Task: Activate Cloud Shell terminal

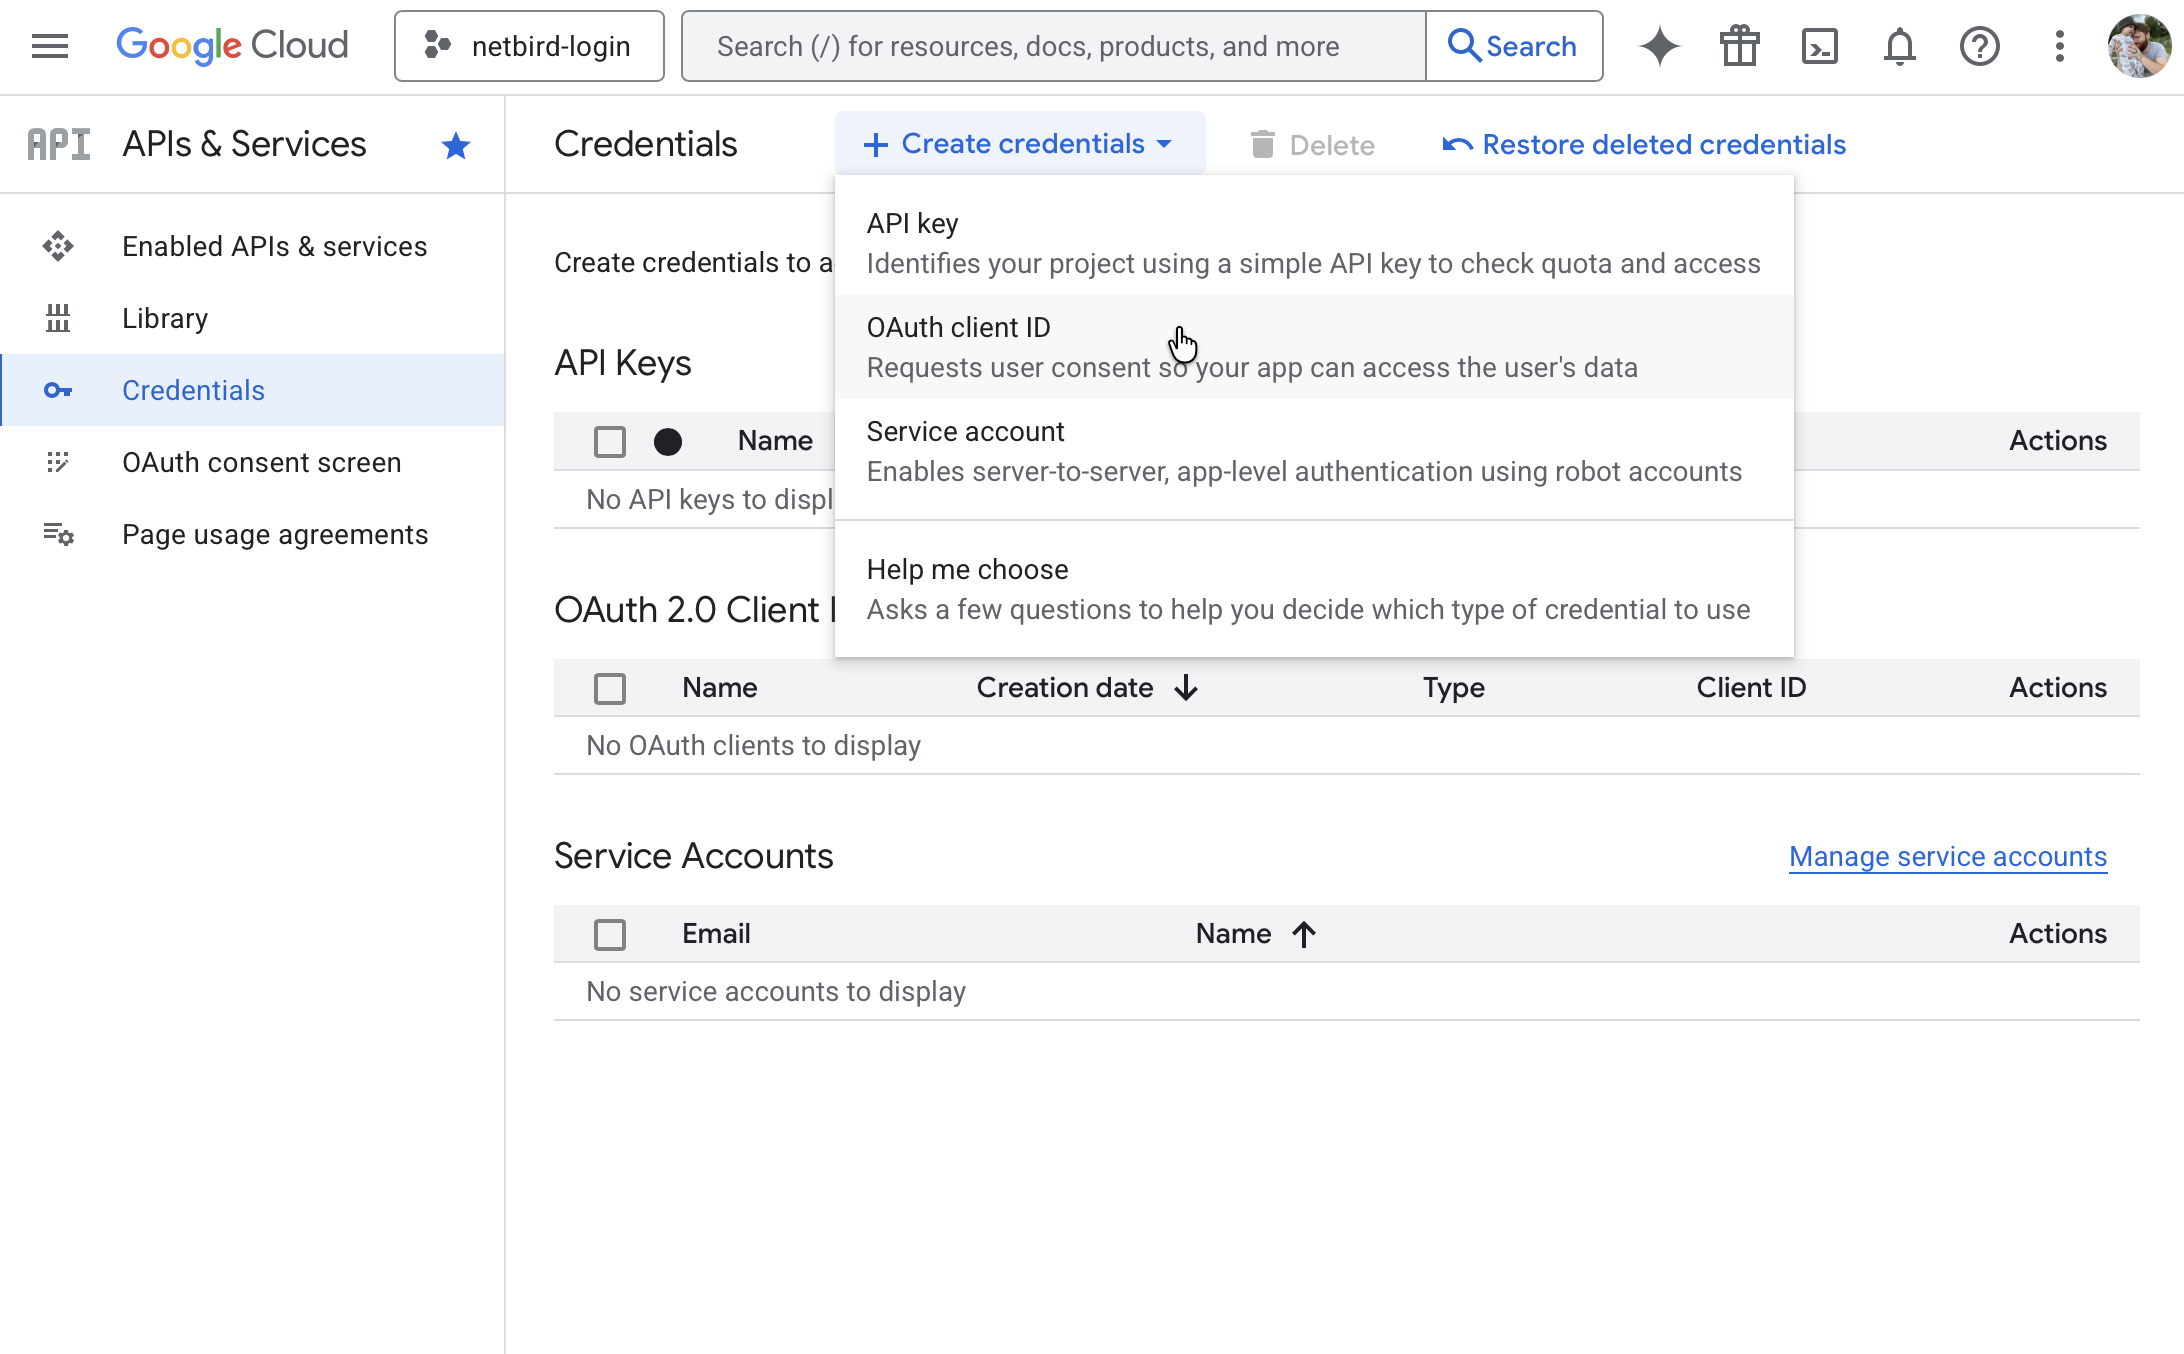Action: 1820,46
